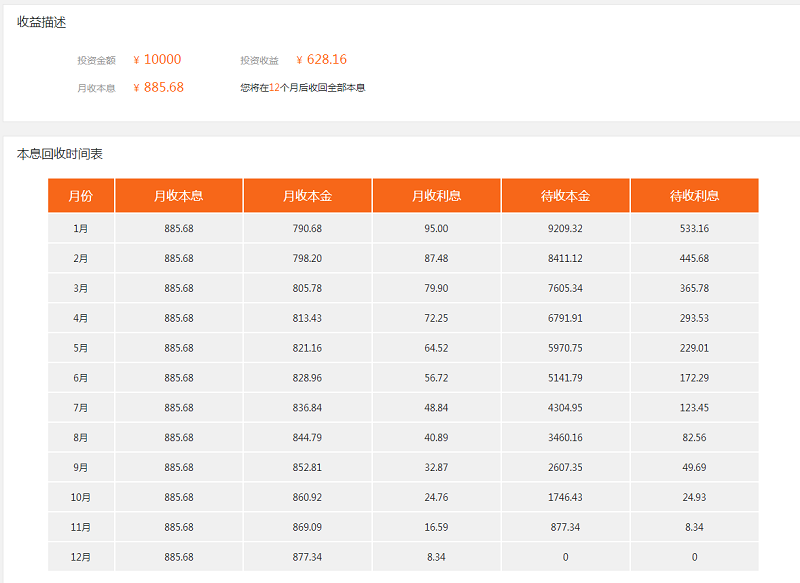Click the 投资金额 label
This screenshot has height=583, width=800.
click(x=96, y=60)
